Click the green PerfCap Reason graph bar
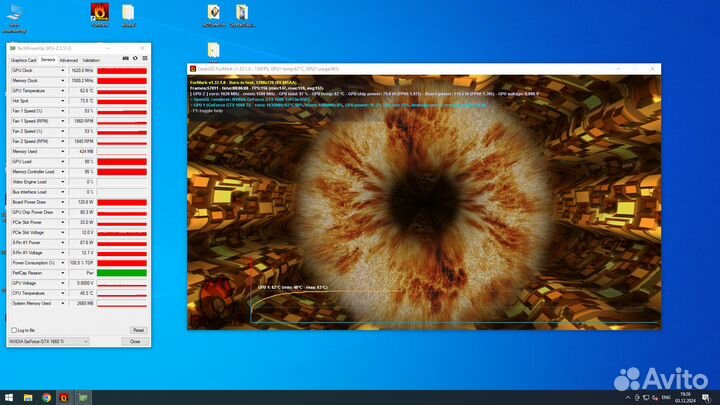This screenshot has height=405, width=720. pyautogui.click(x=121, y=273)
